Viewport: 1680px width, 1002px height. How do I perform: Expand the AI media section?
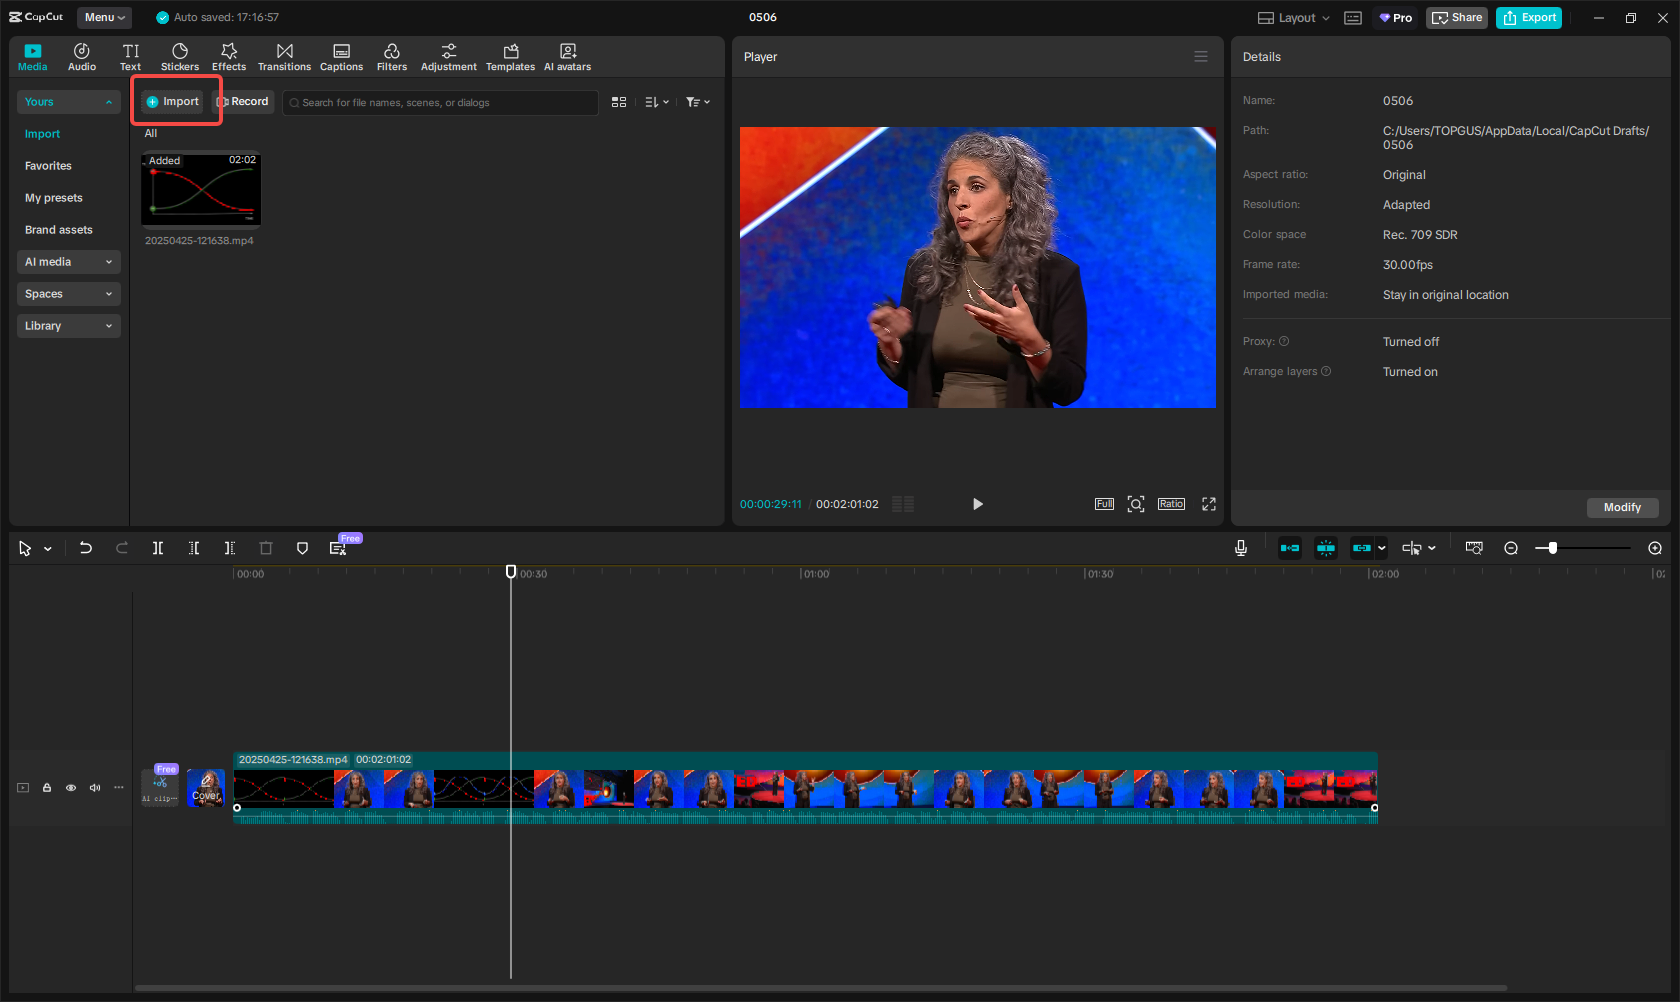(x=68, y=262)
